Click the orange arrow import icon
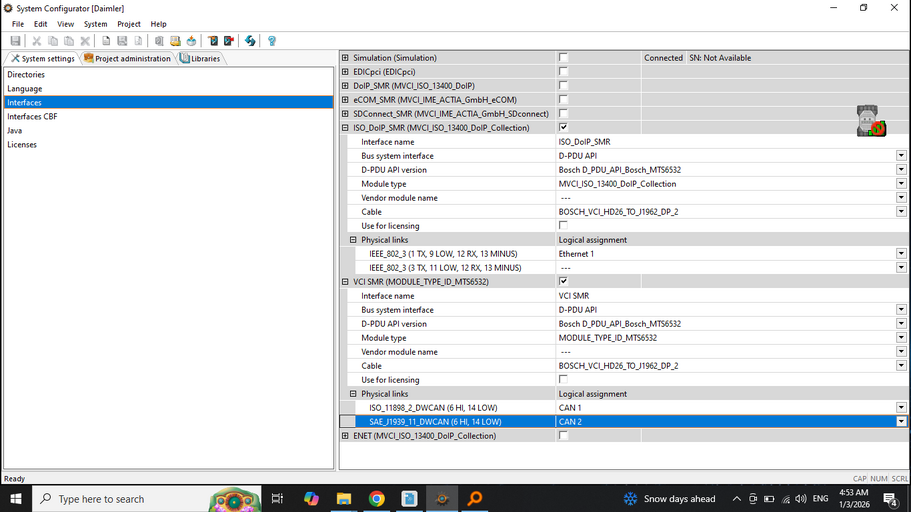 click(x=191, y=41)
